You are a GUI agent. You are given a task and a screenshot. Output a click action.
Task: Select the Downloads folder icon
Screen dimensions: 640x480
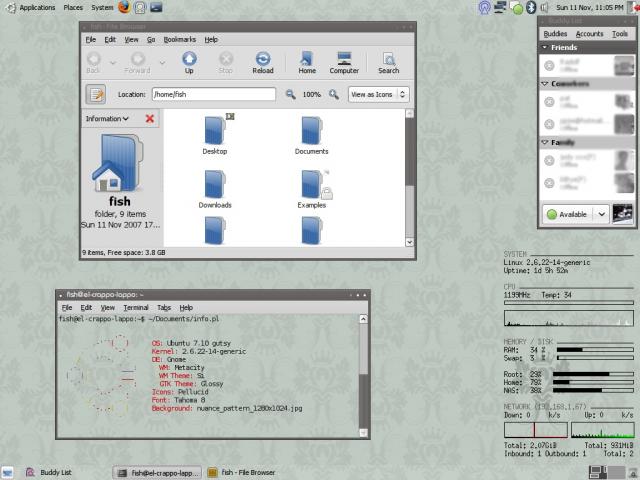[215, 184]
